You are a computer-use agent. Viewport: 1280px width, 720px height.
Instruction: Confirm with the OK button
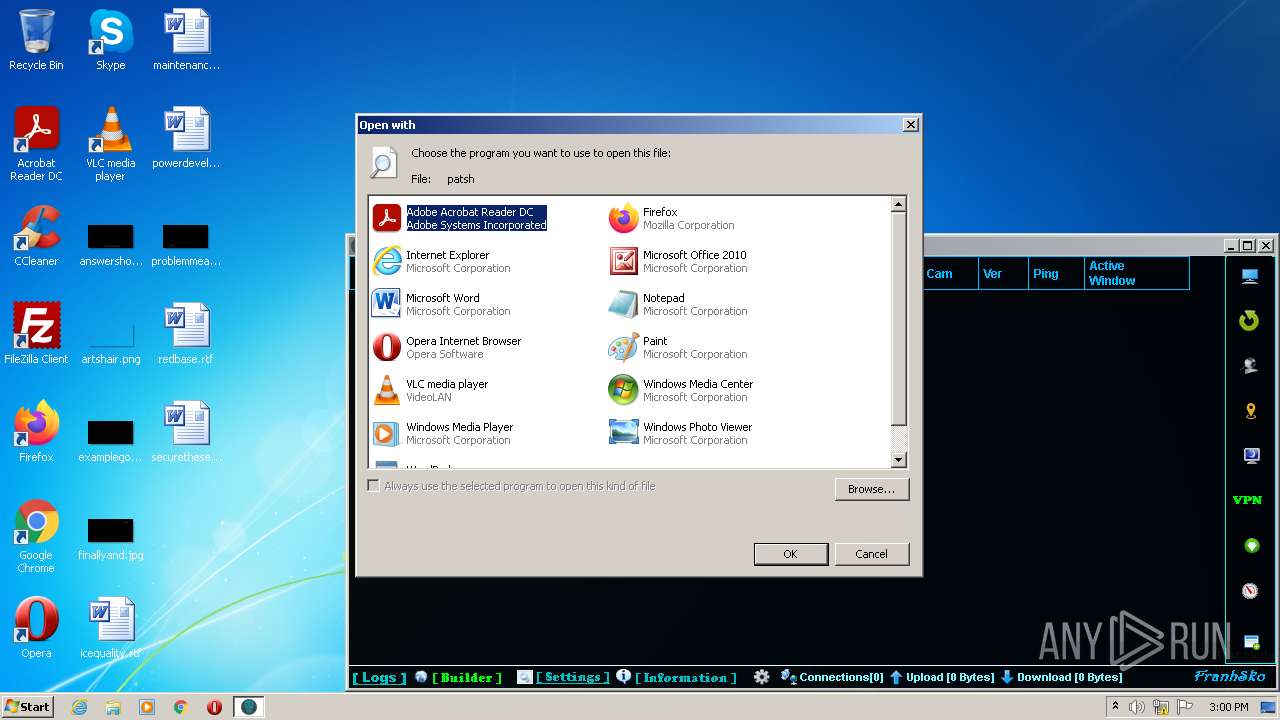pos(790,554)
